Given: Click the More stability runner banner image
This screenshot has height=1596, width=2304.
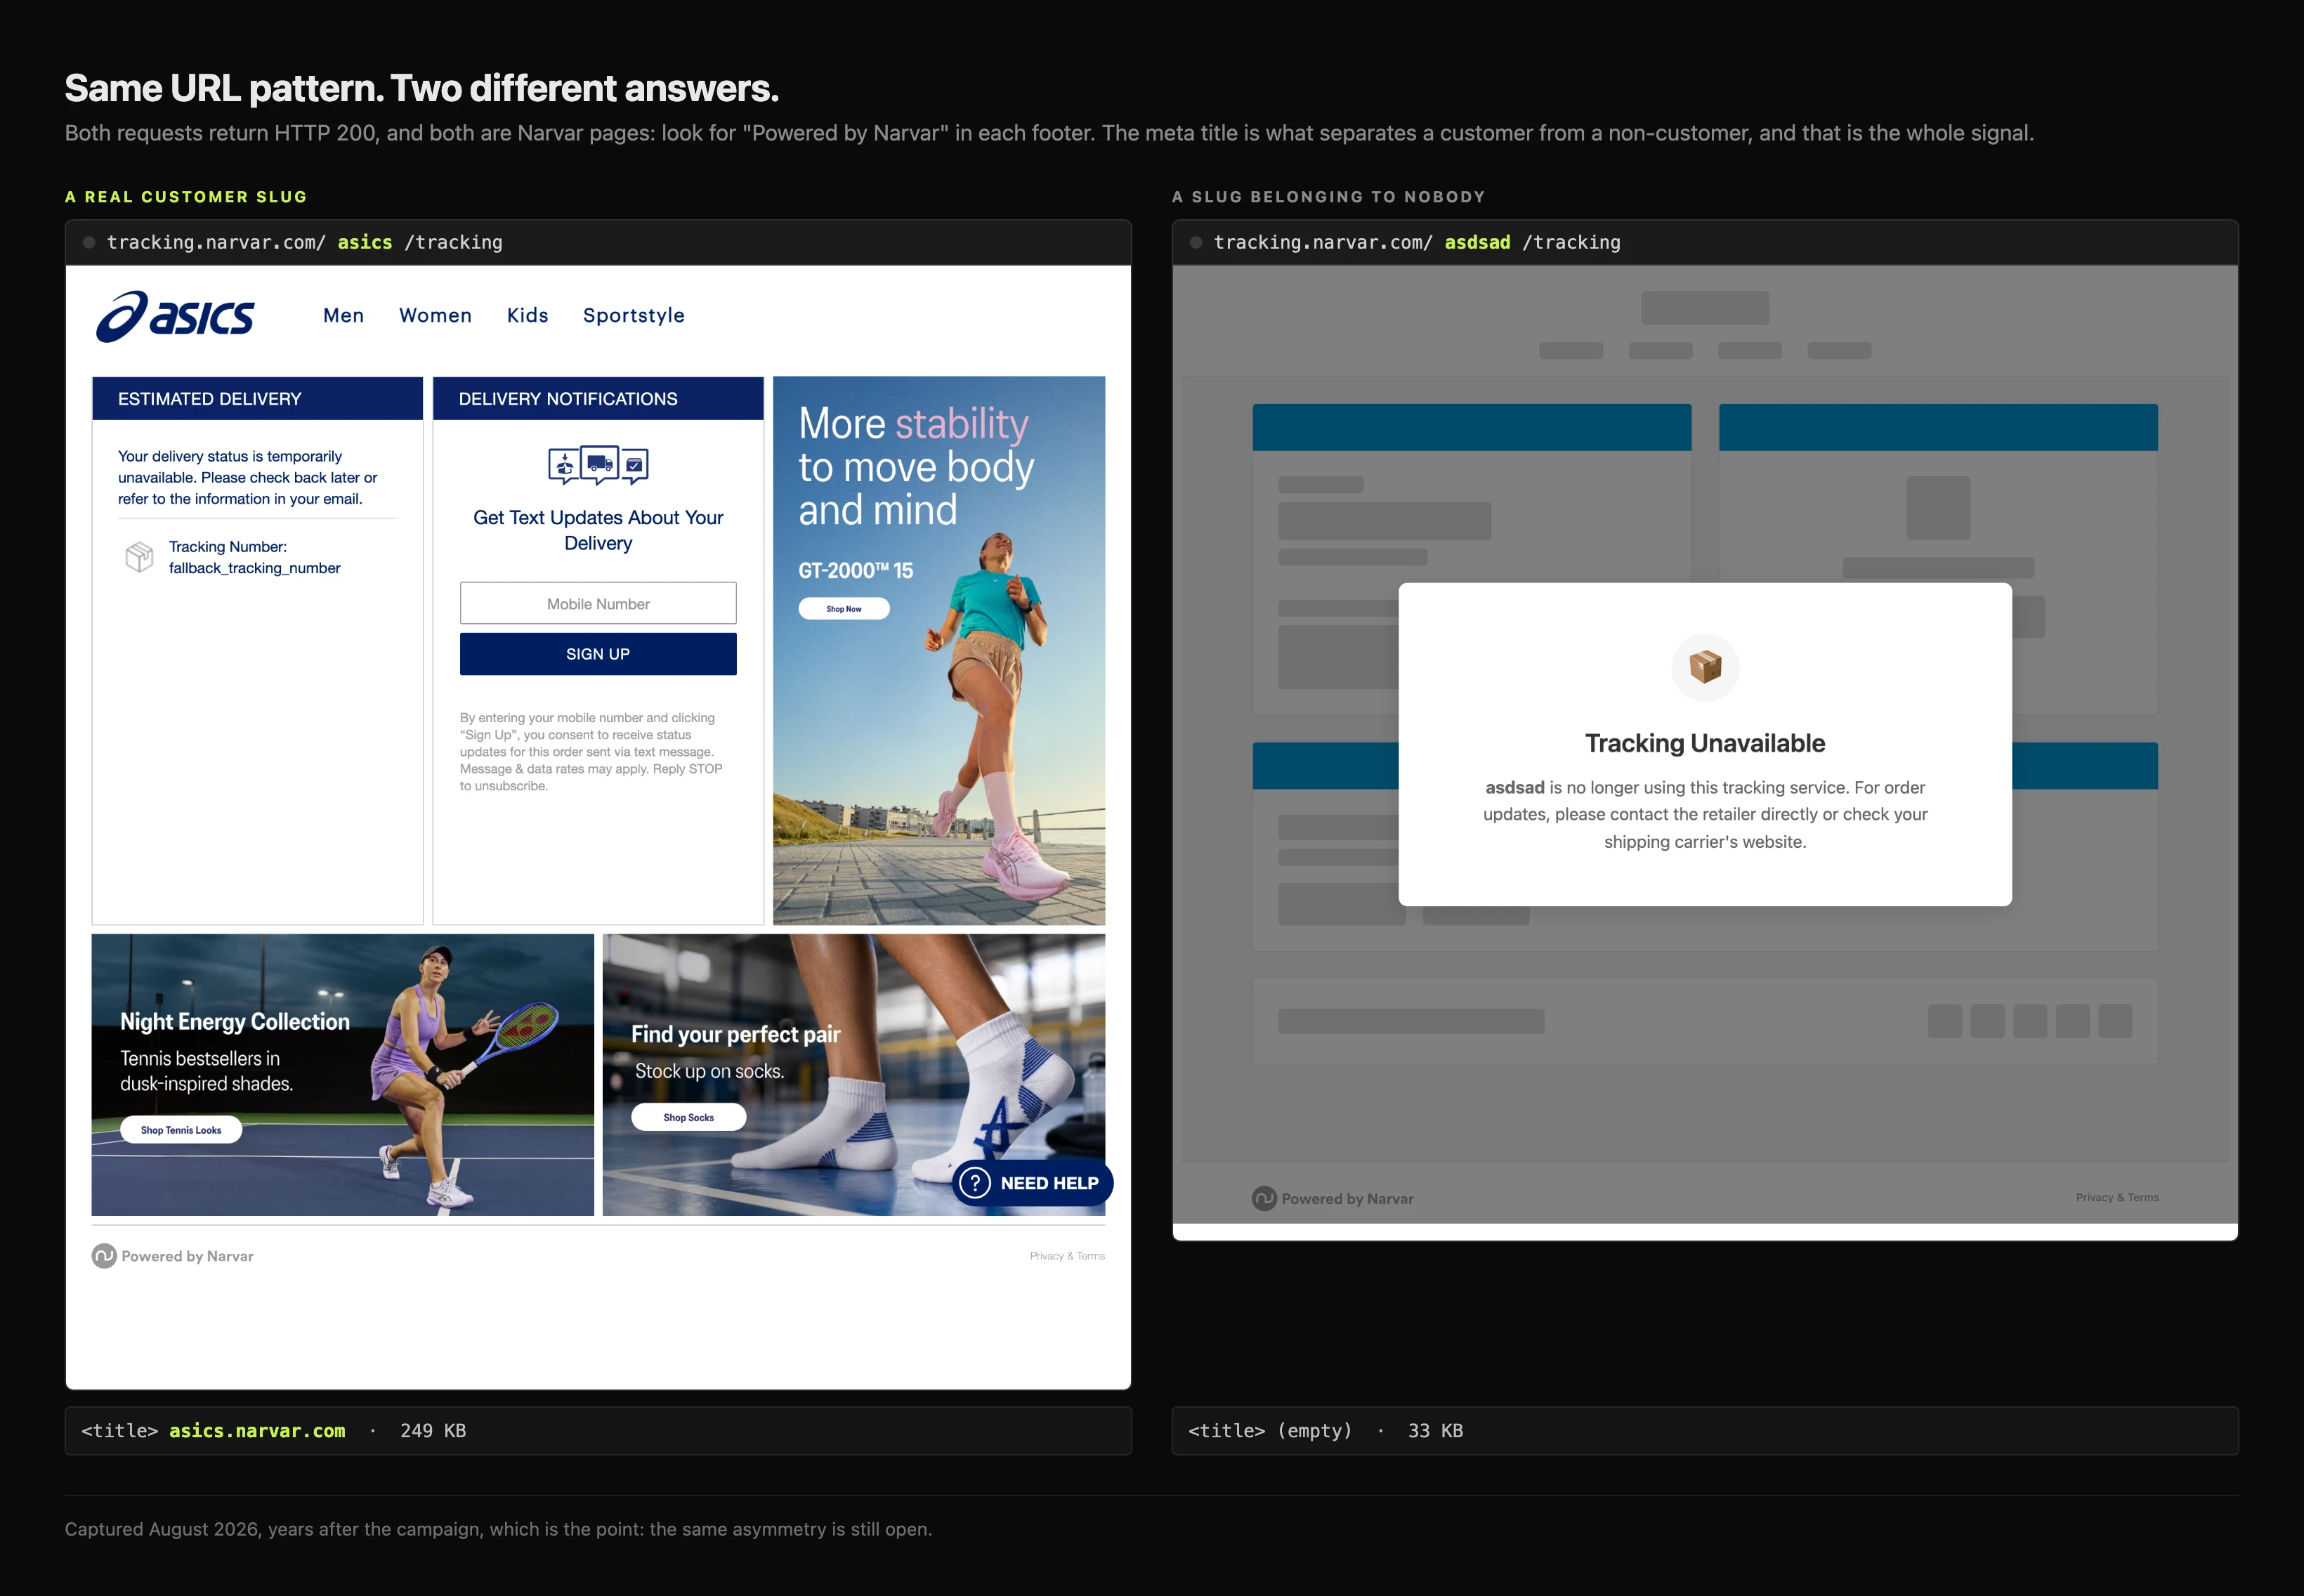Looking at the screenshot, I should [939, 650].
